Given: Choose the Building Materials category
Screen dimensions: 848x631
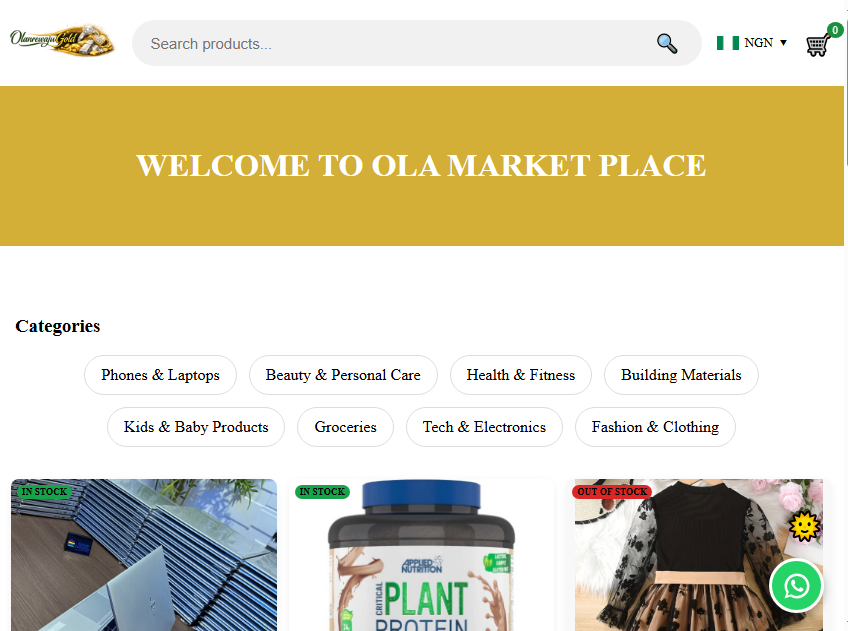Looking at the screenshot, I should click(681, 375).
